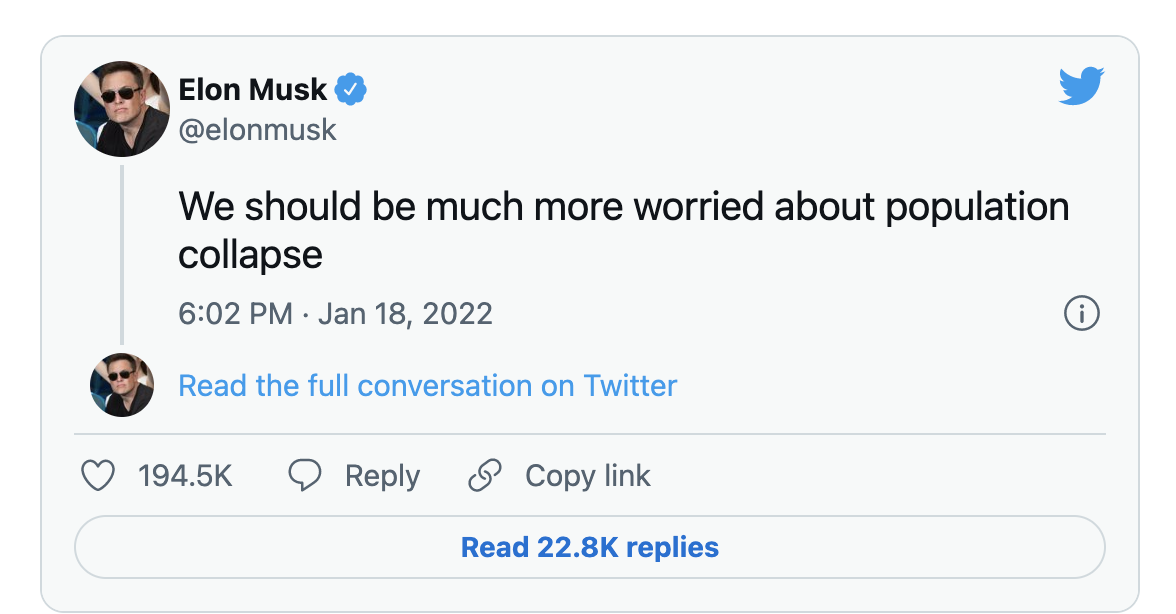Click small avatar beside the conversation link
This screenshot has width=1176, height=614.
122,385
